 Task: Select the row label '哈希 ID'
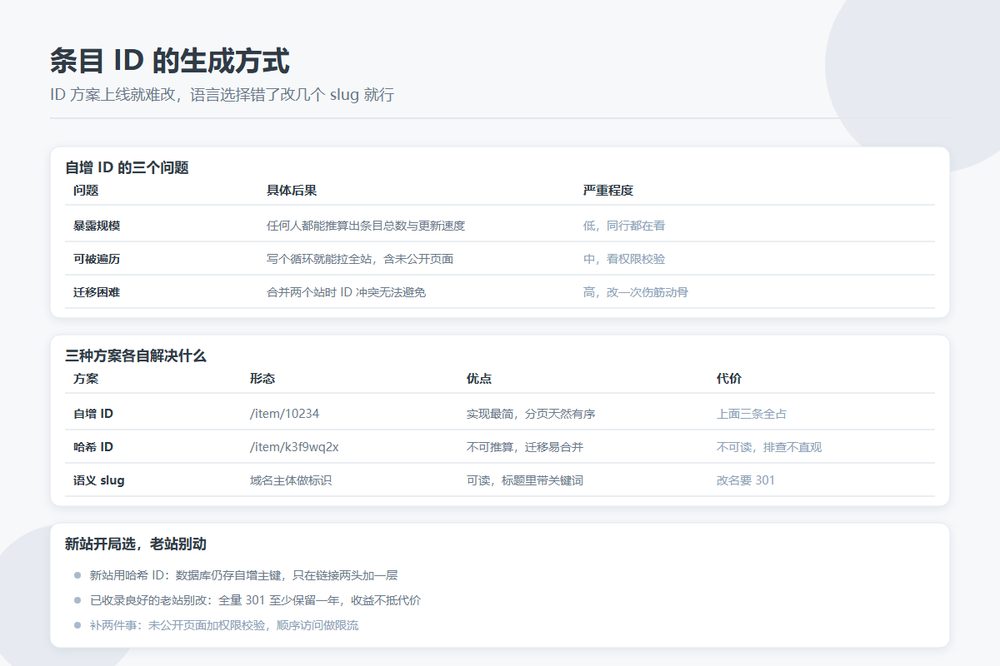click(93, 447)
